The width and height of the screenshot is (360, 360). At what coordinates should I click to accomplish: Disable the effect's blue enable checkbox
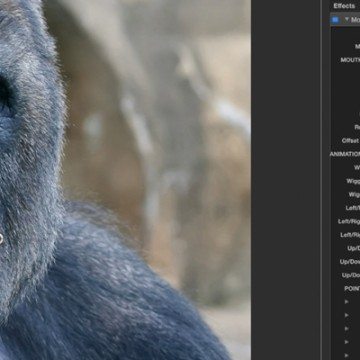tap(335, 20)
